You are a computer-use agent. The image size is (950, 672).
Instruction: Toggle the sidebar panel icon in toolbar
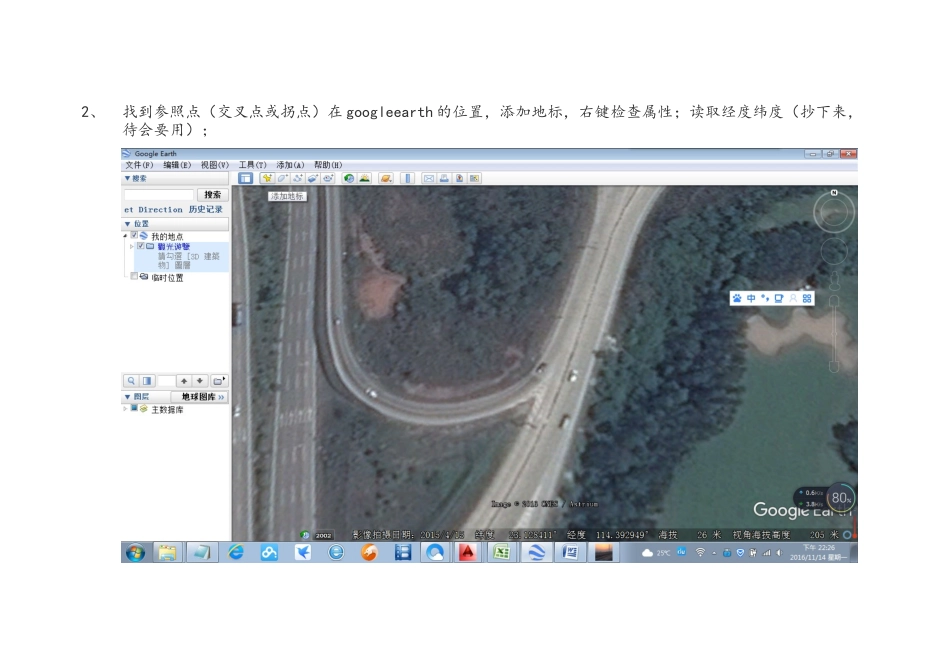coord(245,178)
